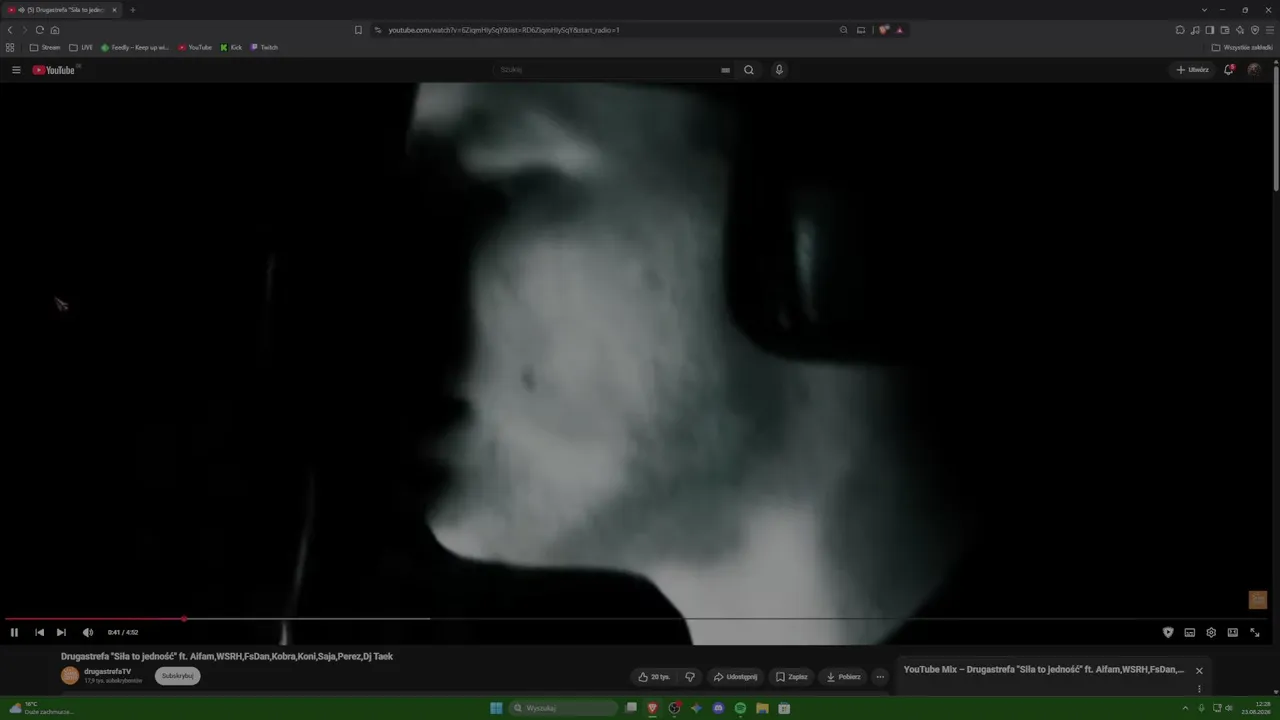Open a new browser tab
The width and height of the screenshot is (1280, 720).
[x=132, y=10]
